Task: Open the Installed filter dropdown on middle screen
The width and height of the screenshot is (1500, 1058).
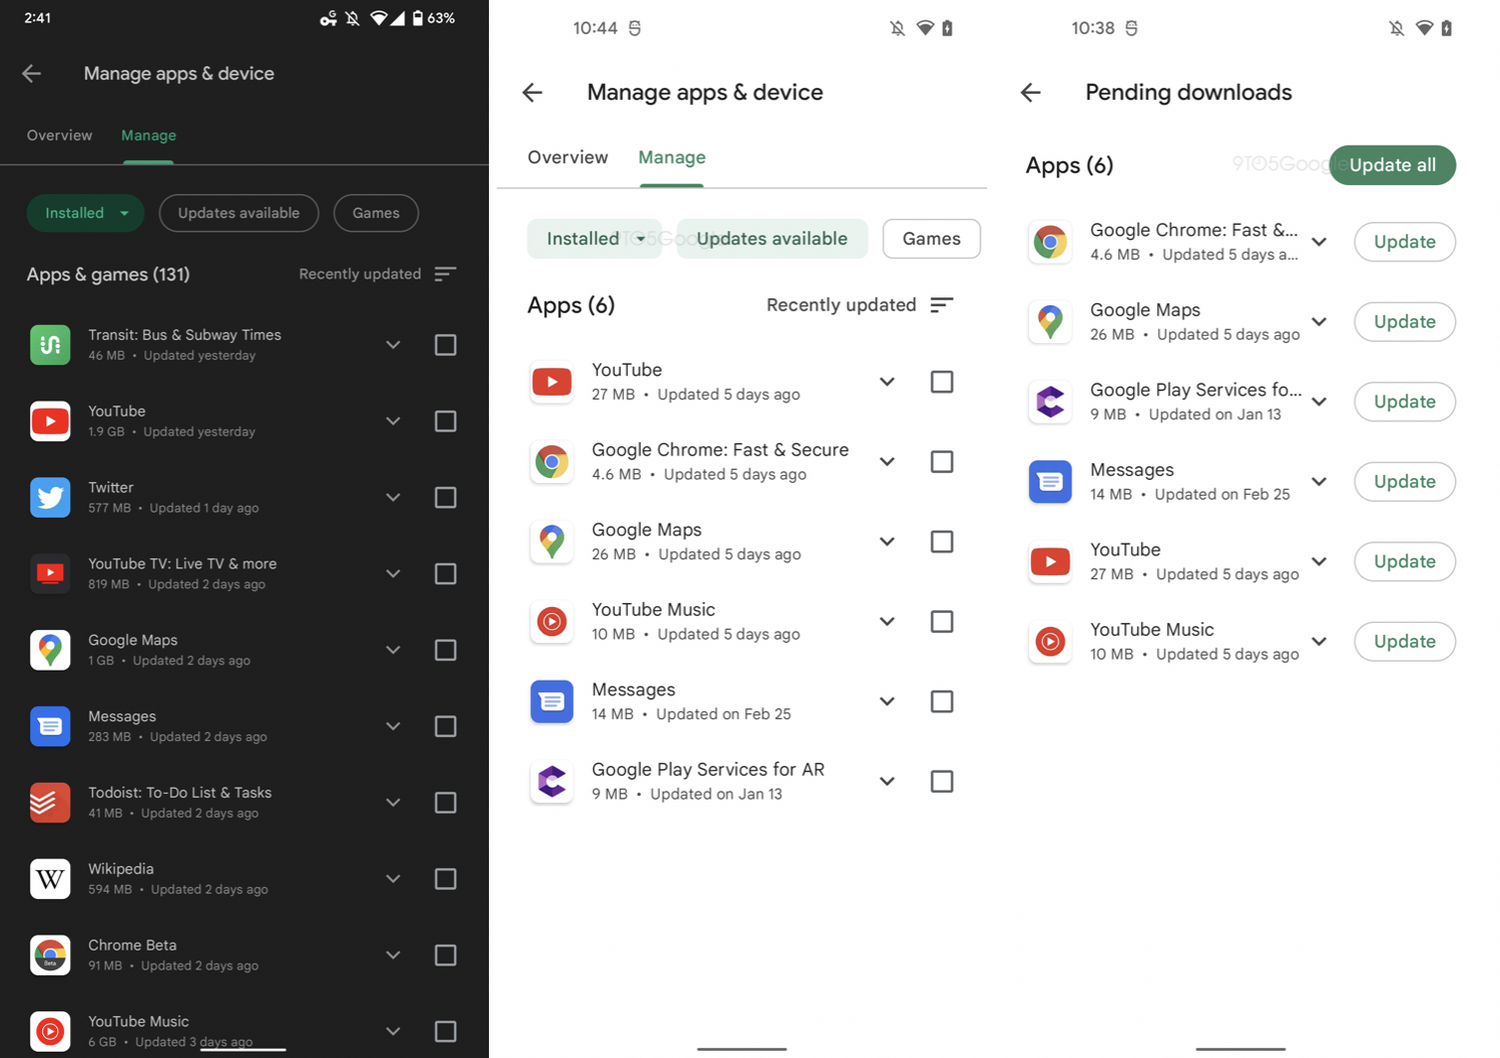Action: tap(594, 239)
